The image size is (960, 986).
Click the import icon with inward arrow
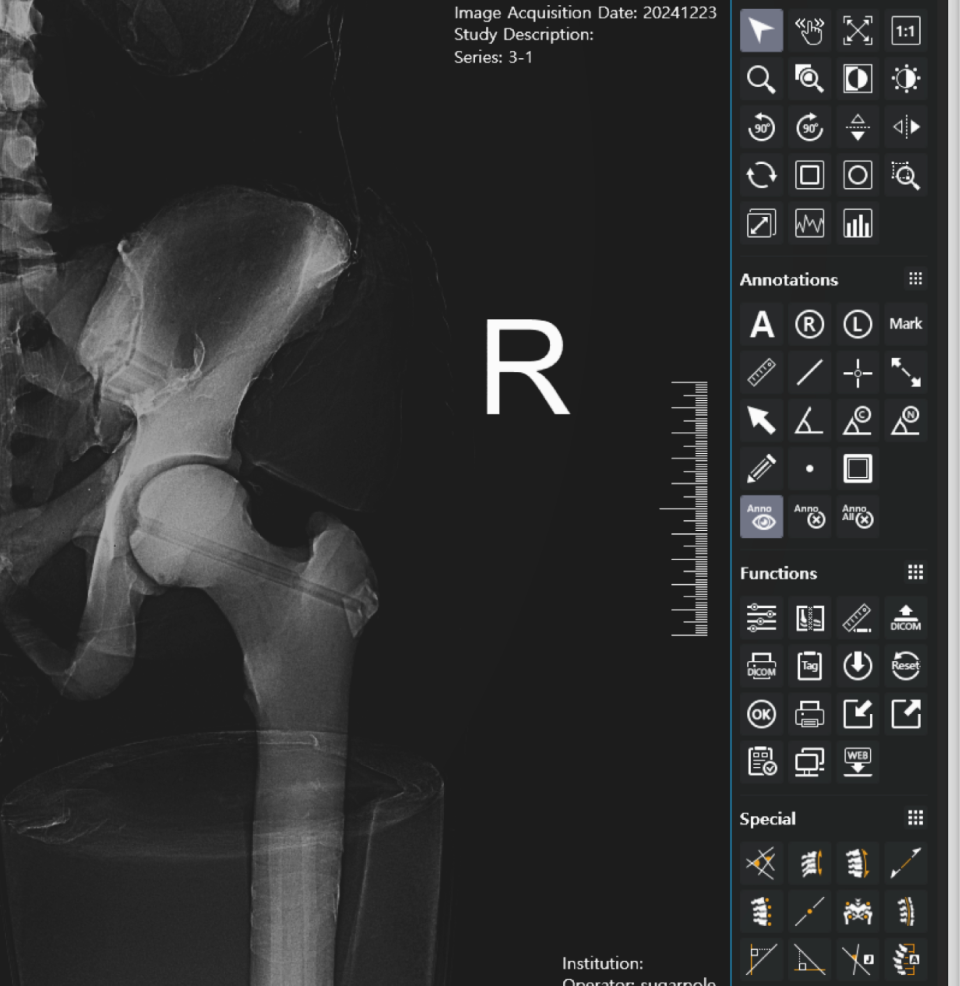858,714
